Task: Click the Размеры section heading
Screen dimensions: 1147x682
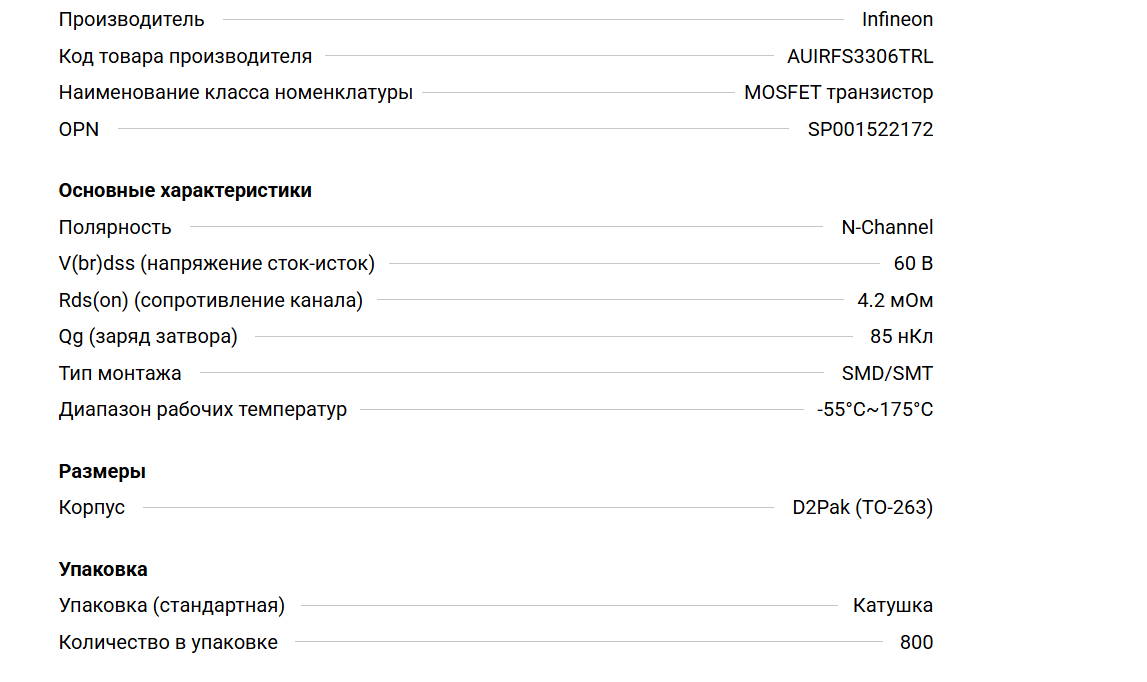Action: [x=102, y=472]
